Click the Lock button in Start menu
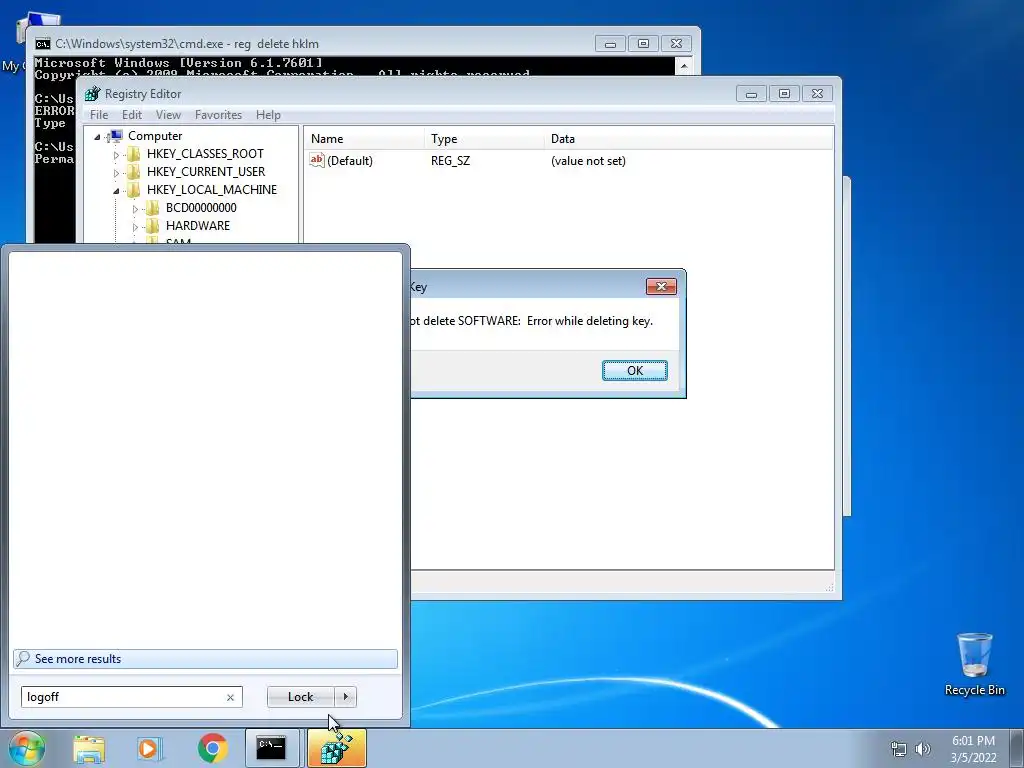The image size is (1024, 768). click(x=300, y=697)
